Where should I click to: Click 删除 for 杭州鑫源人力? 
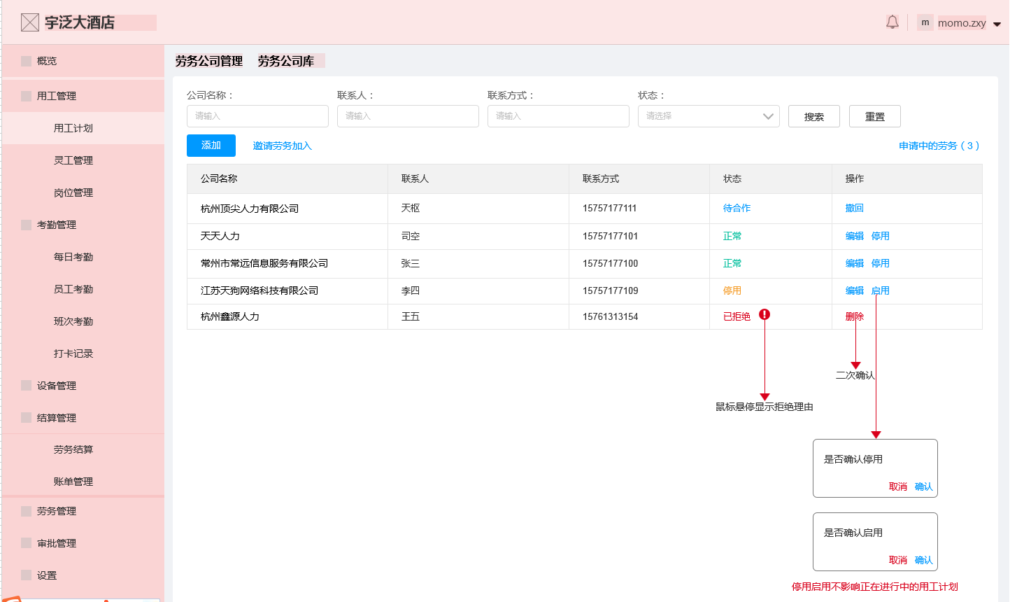(854, 317)
